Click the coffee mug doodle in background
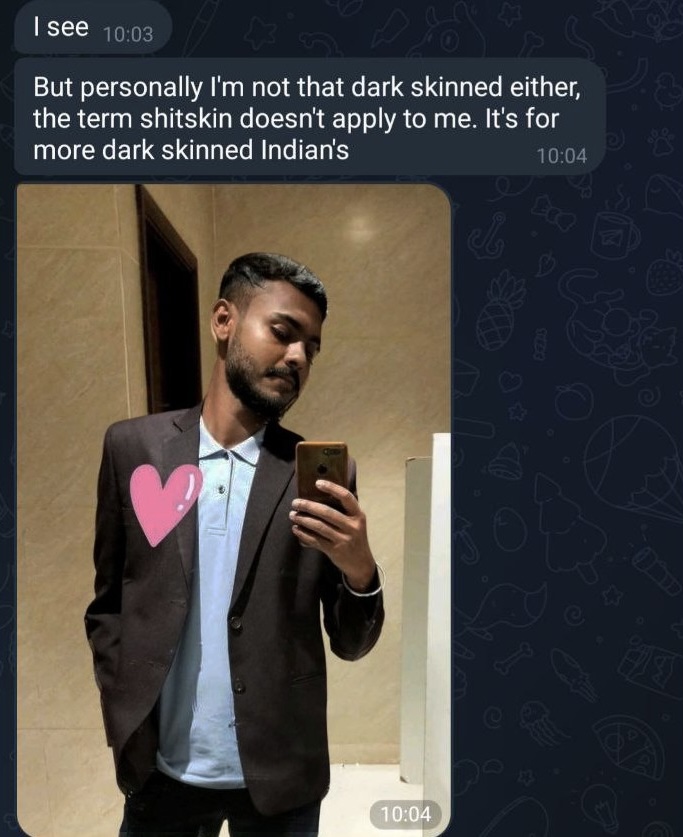This screenshot has width=683, height=837. click(x=614, y=234)
